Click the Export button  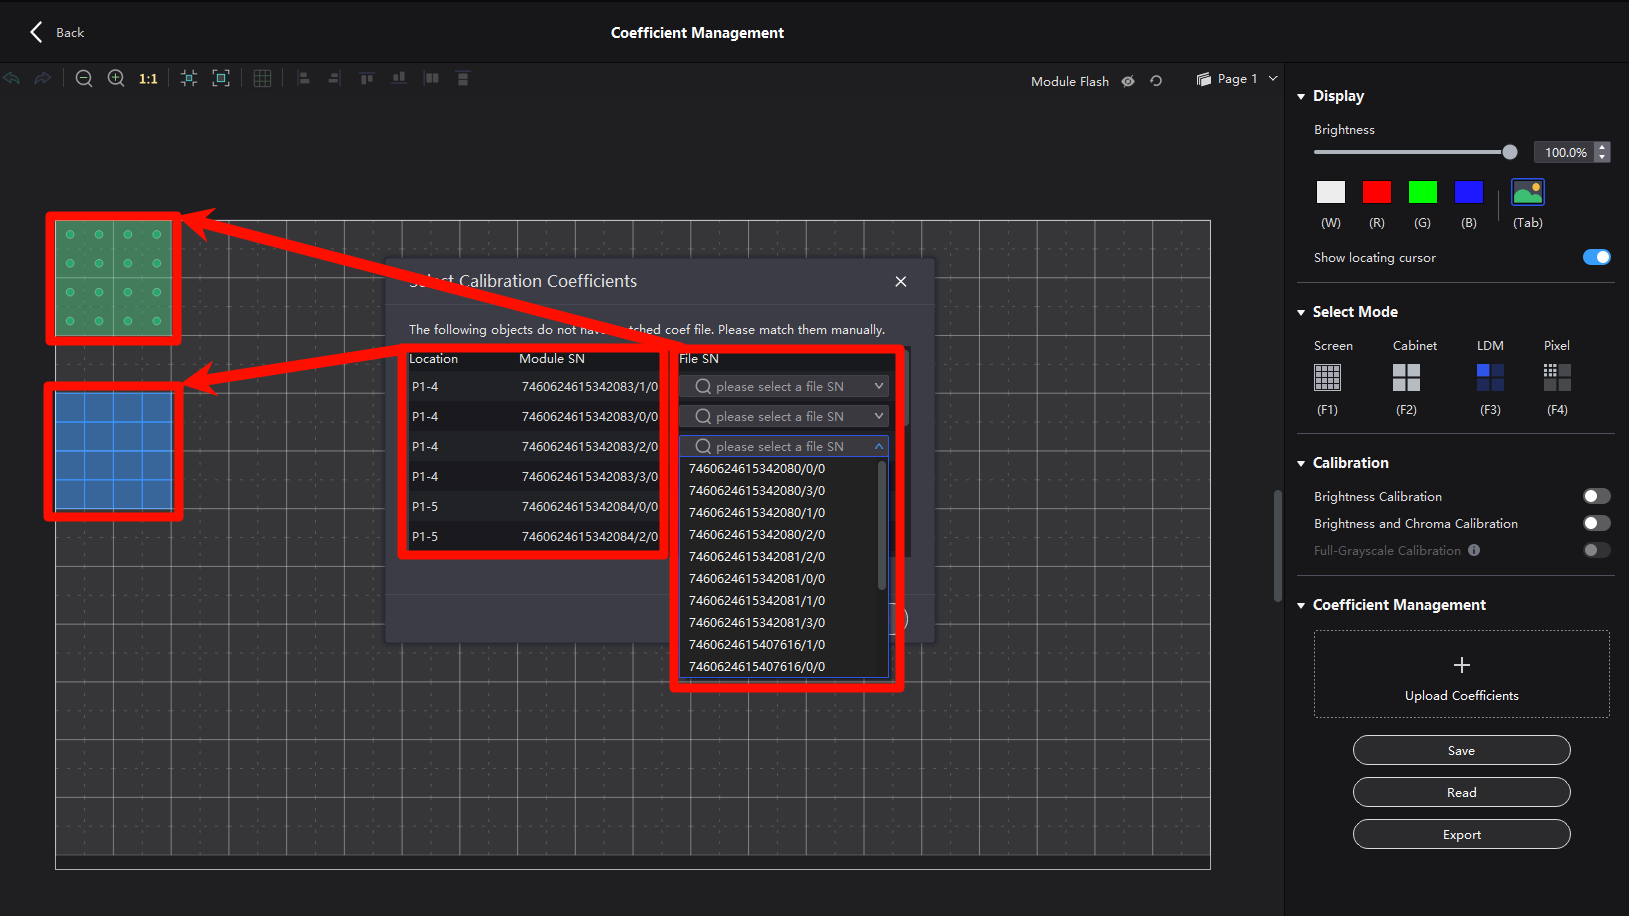(x=1461, y=834)
